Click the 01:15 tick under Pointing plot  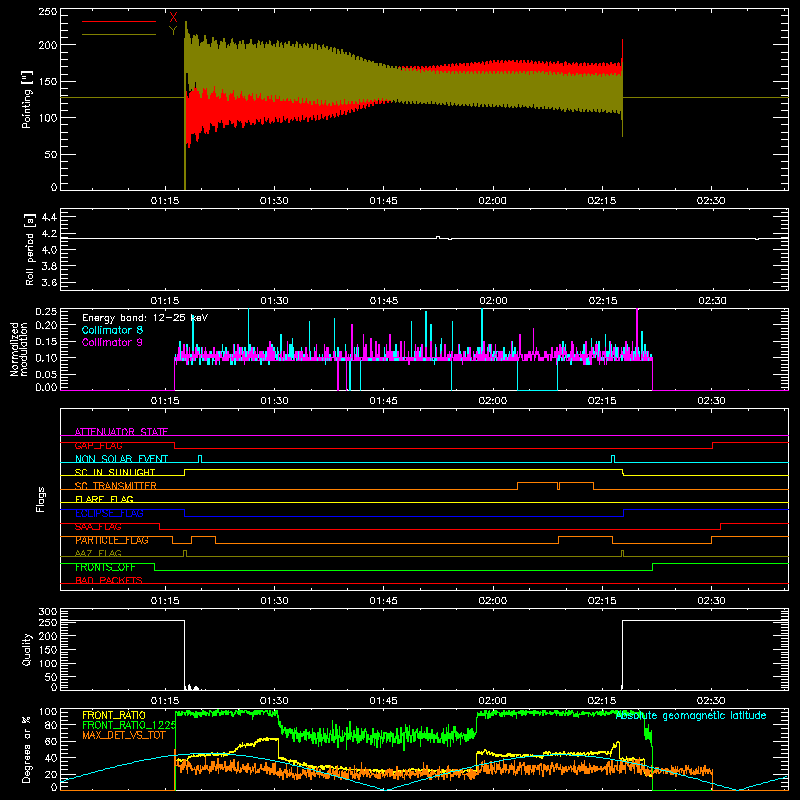click(x=165, y=201)
